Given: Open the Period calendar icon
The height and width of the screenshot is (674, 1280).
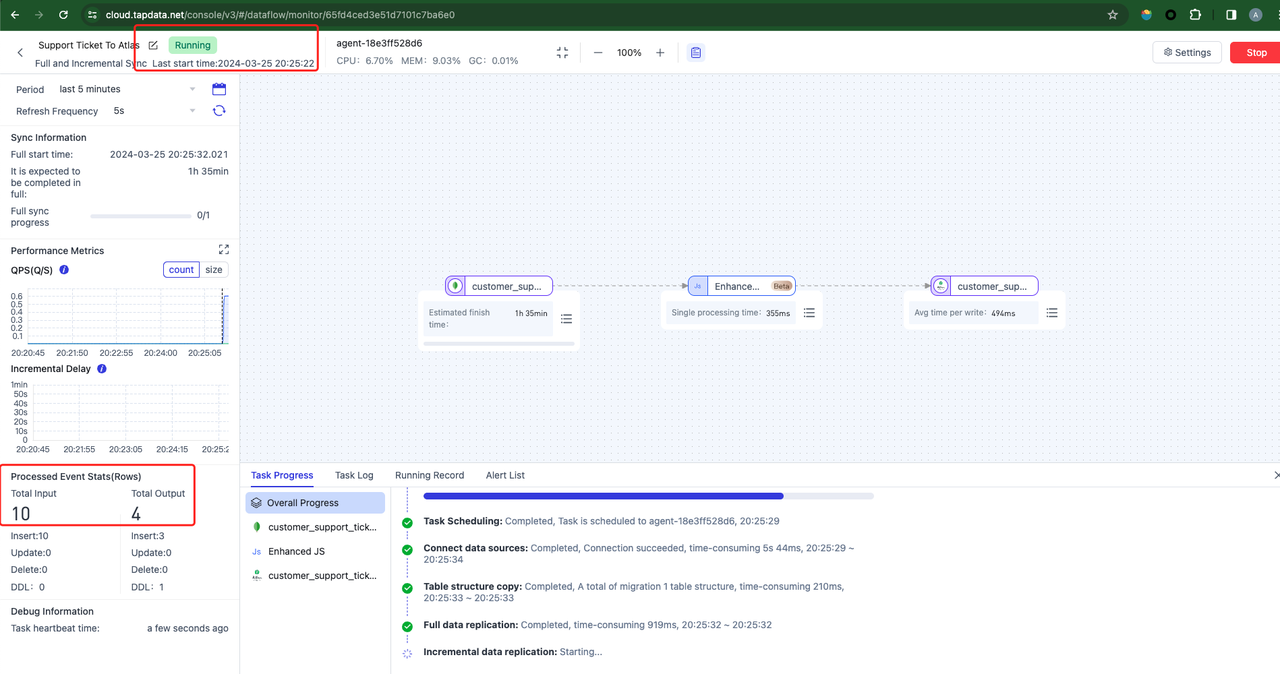Looking at the screenshot, I should 219,89.
